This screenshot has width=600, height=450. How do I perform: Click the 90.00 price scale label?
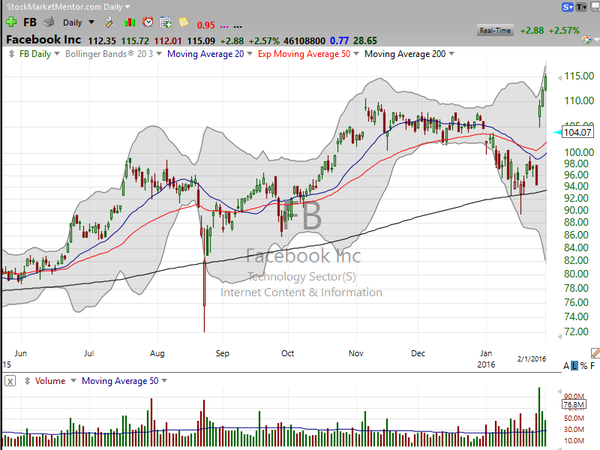pyautogui.click(x=576, y=210)
